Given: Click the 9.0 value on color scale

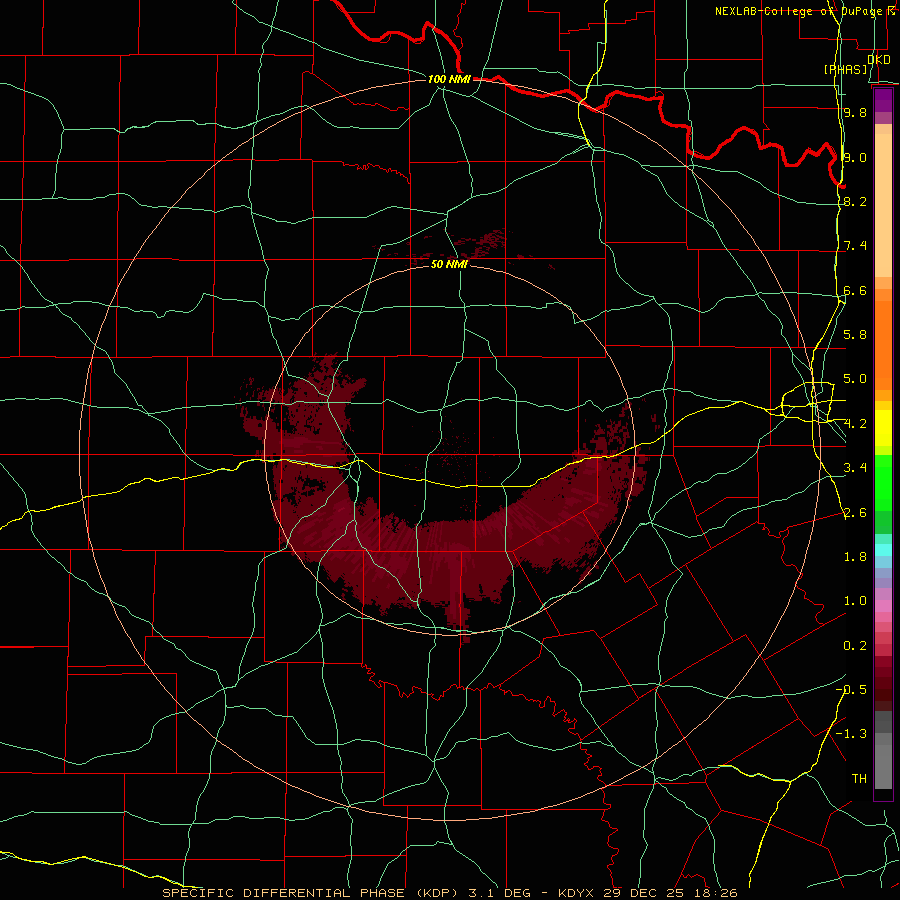Looking at the screenshot, I should [855, 157].
